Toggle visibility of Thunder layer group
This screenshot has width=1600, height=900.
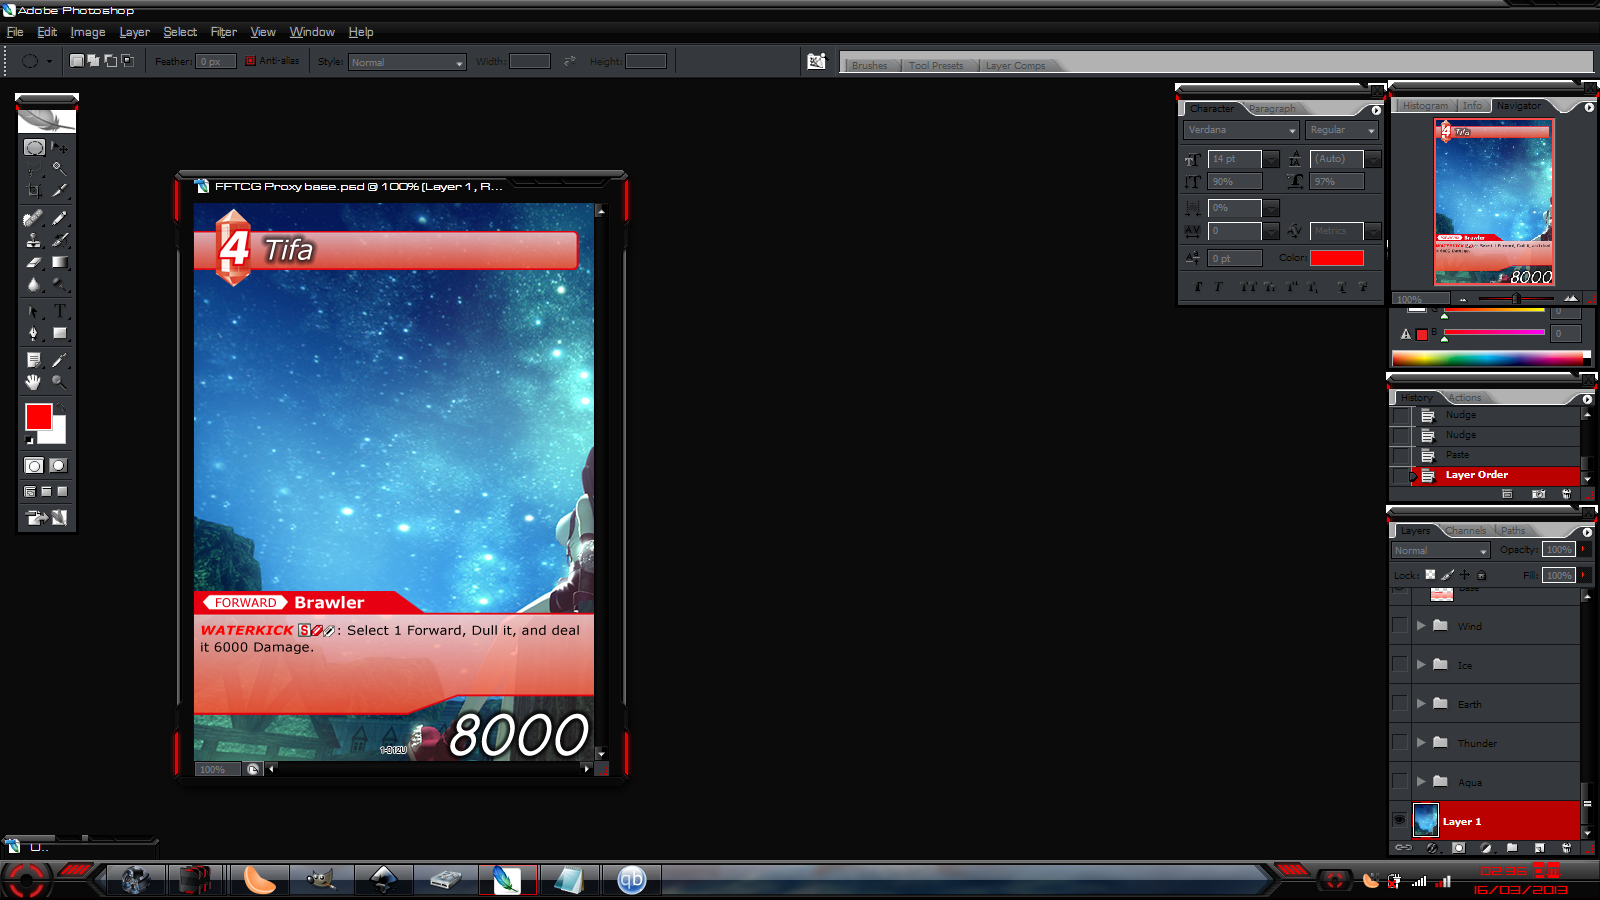pyautogui.click(x=1399, y=742)
